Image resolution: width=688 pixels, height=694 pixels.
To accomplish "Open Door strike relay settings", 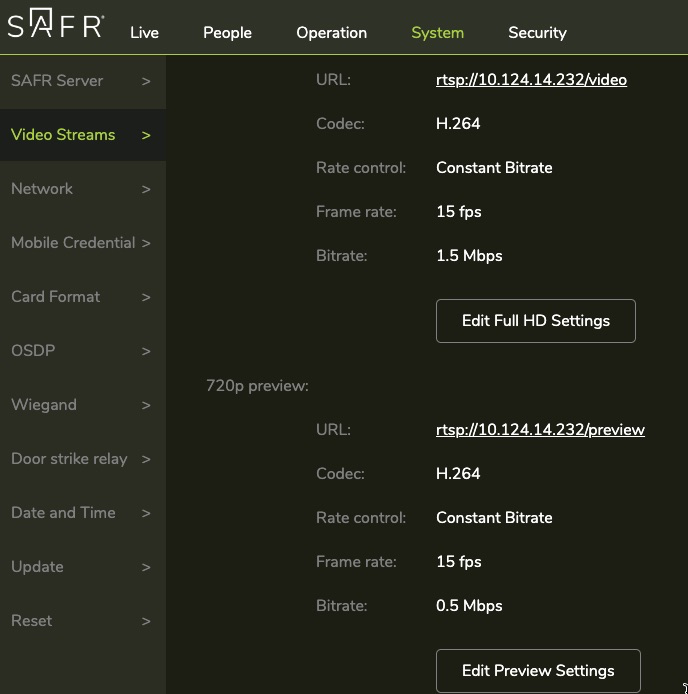I will tap(69, 459).
